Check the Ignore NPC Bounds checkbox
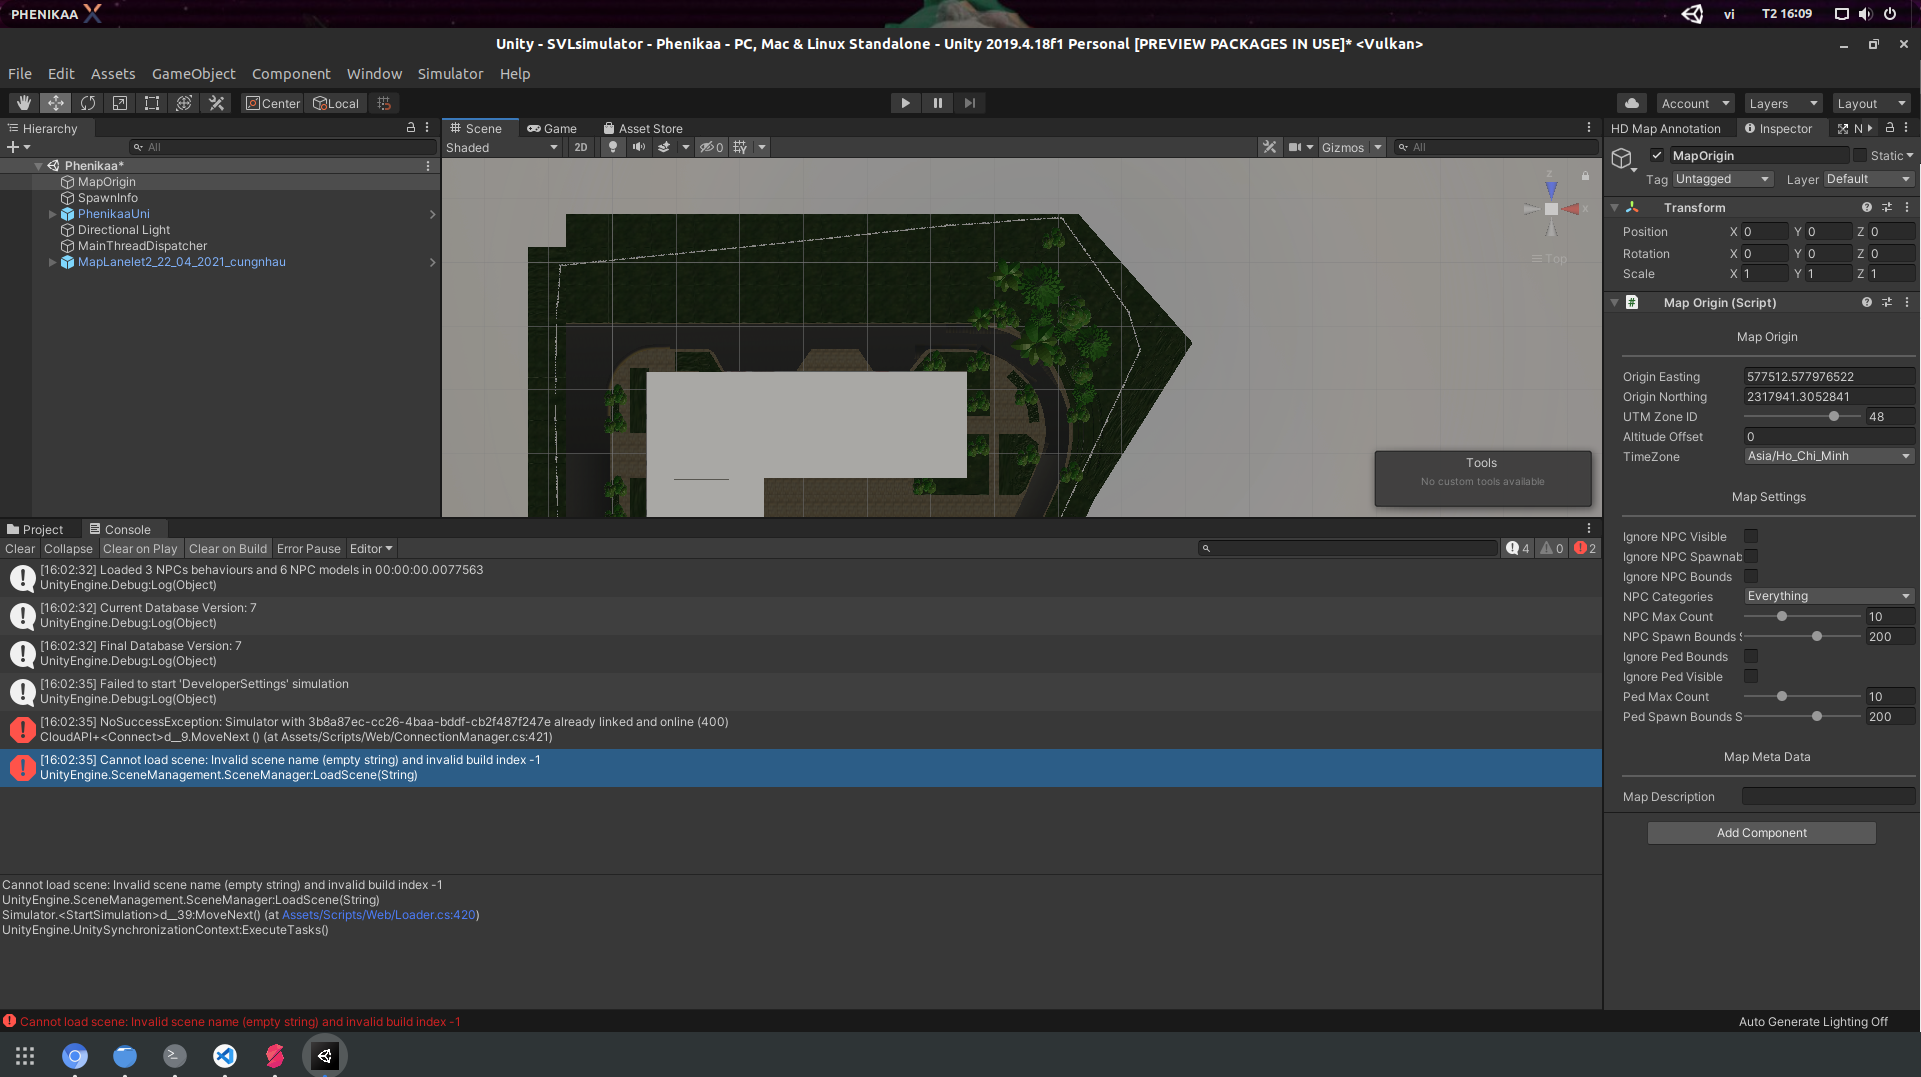 click(1751, 576)
